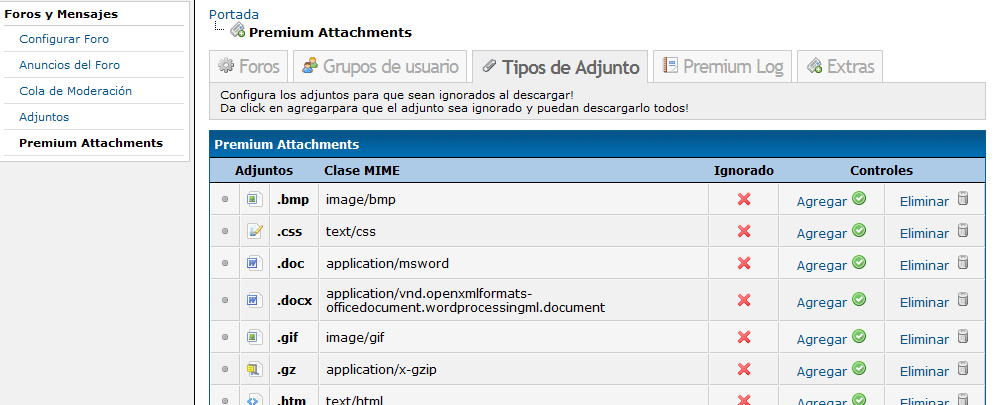Click Agregar link for .doc attachment
The width and height of the screenshot is (996, 405).
821,265
